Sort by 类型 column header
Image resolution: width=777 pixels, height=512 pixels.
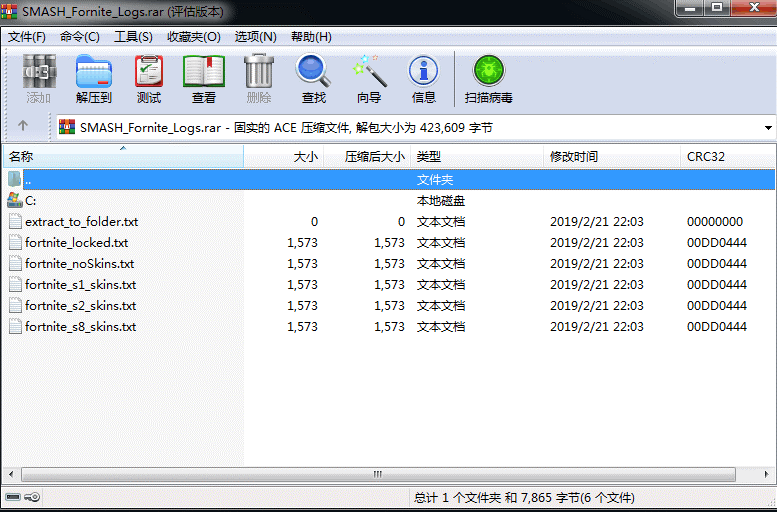[x=477, y=157]
